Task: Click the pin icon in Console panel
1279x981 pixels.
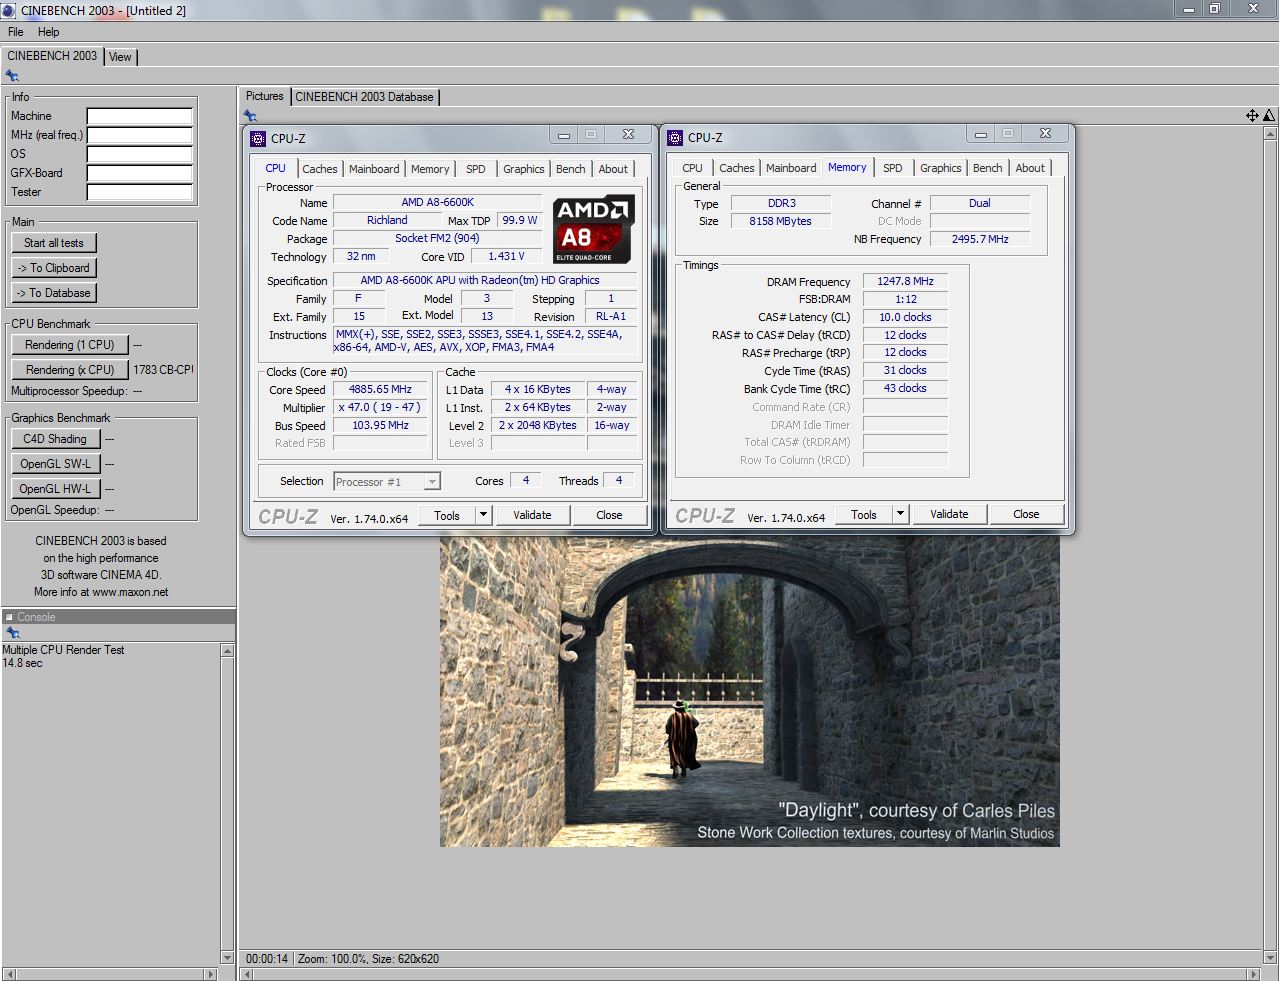Action: point(12,633)
